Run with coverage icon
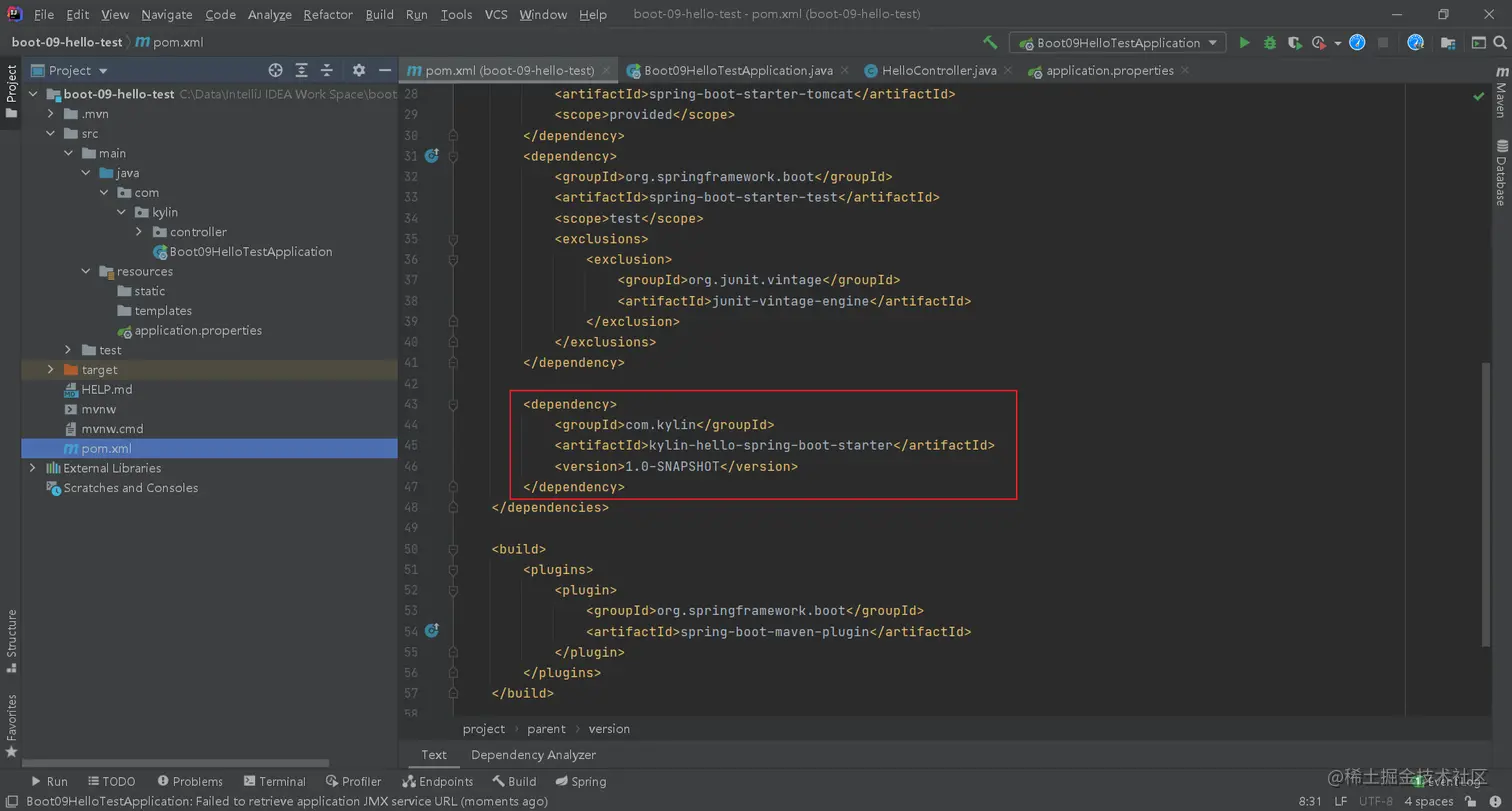 (x=1295, y=43)
